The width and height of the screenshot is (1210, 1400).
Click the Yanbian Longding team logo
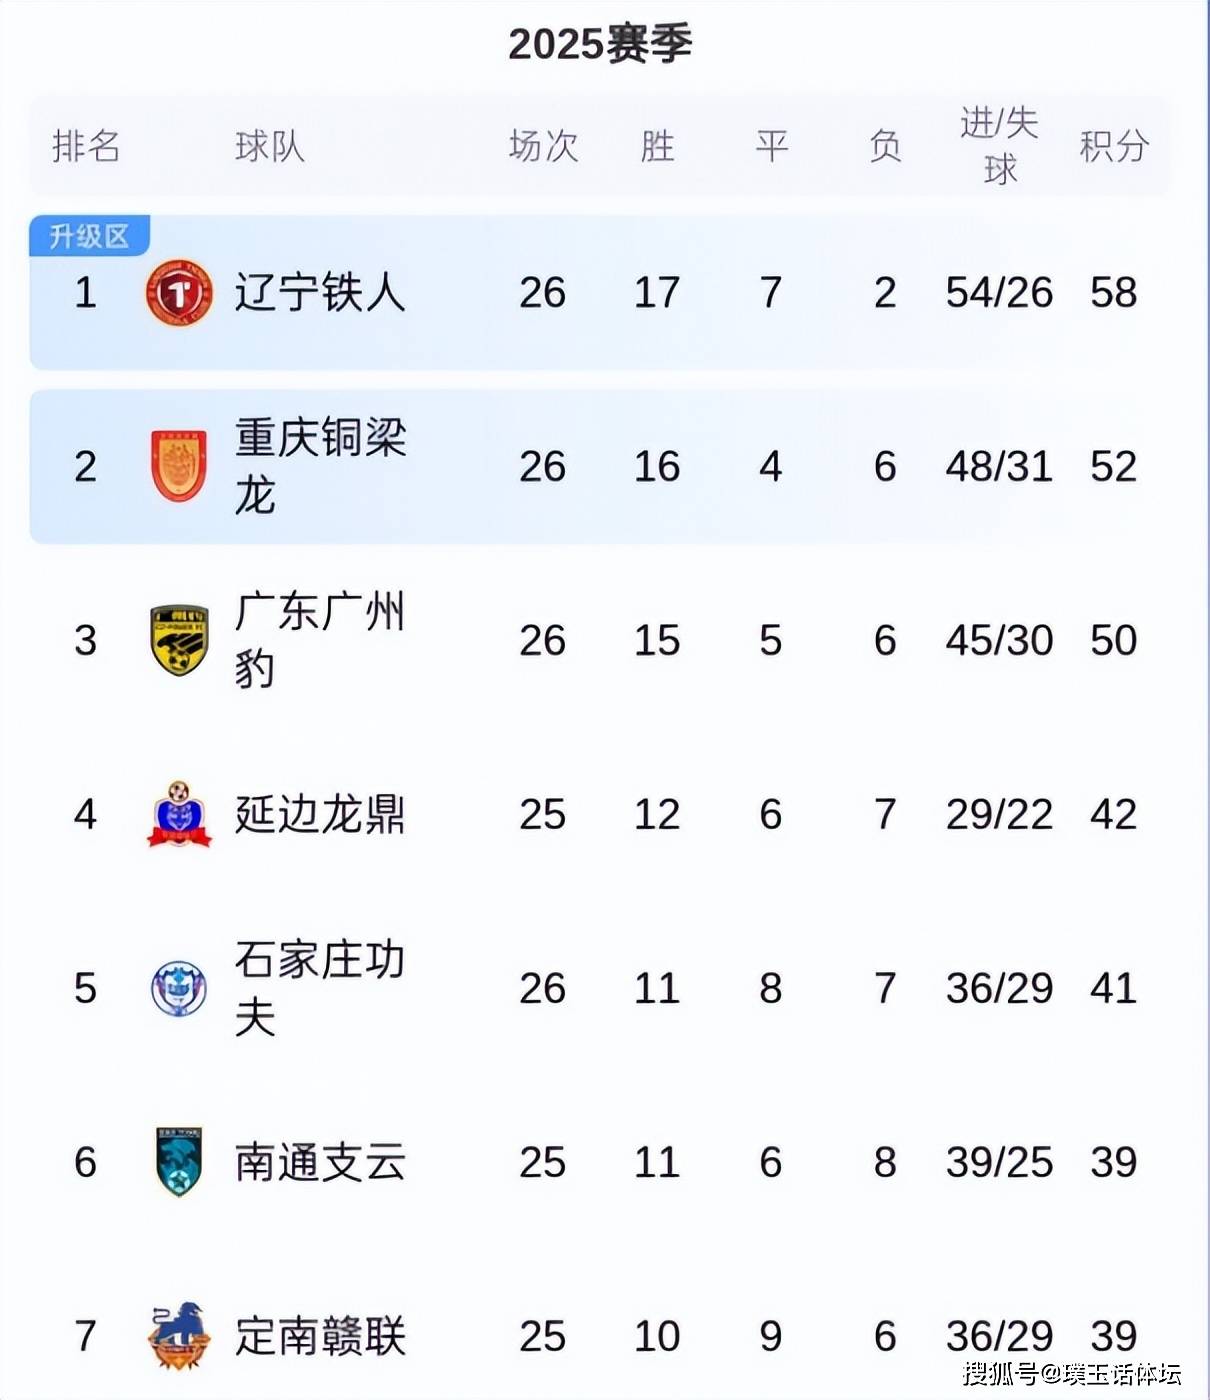point(179,814)
